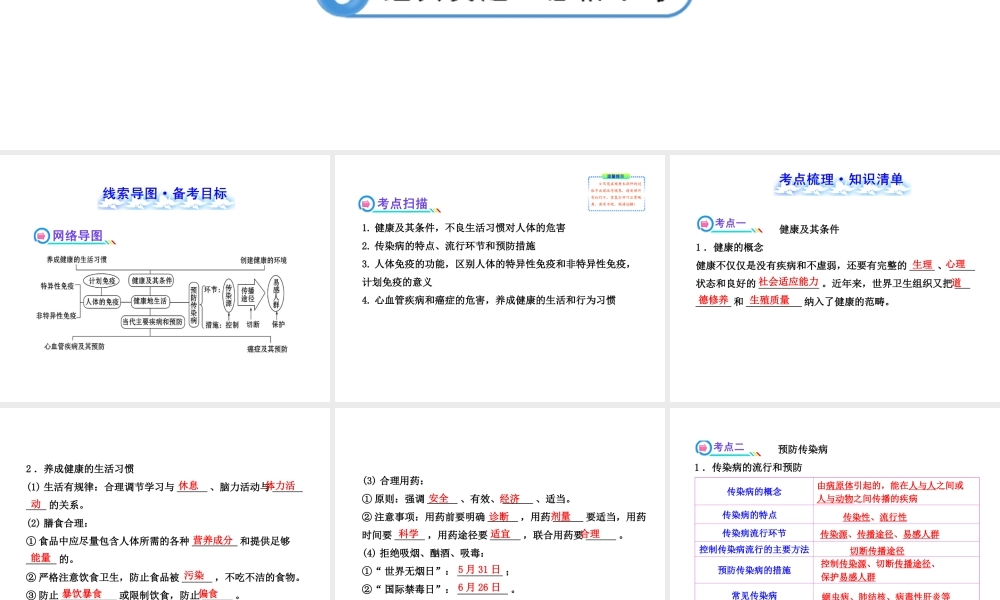The width and height of the screenshot is (1000, 600).
Task: Click the red answer 社会适应能力
Action: point(789,282)
